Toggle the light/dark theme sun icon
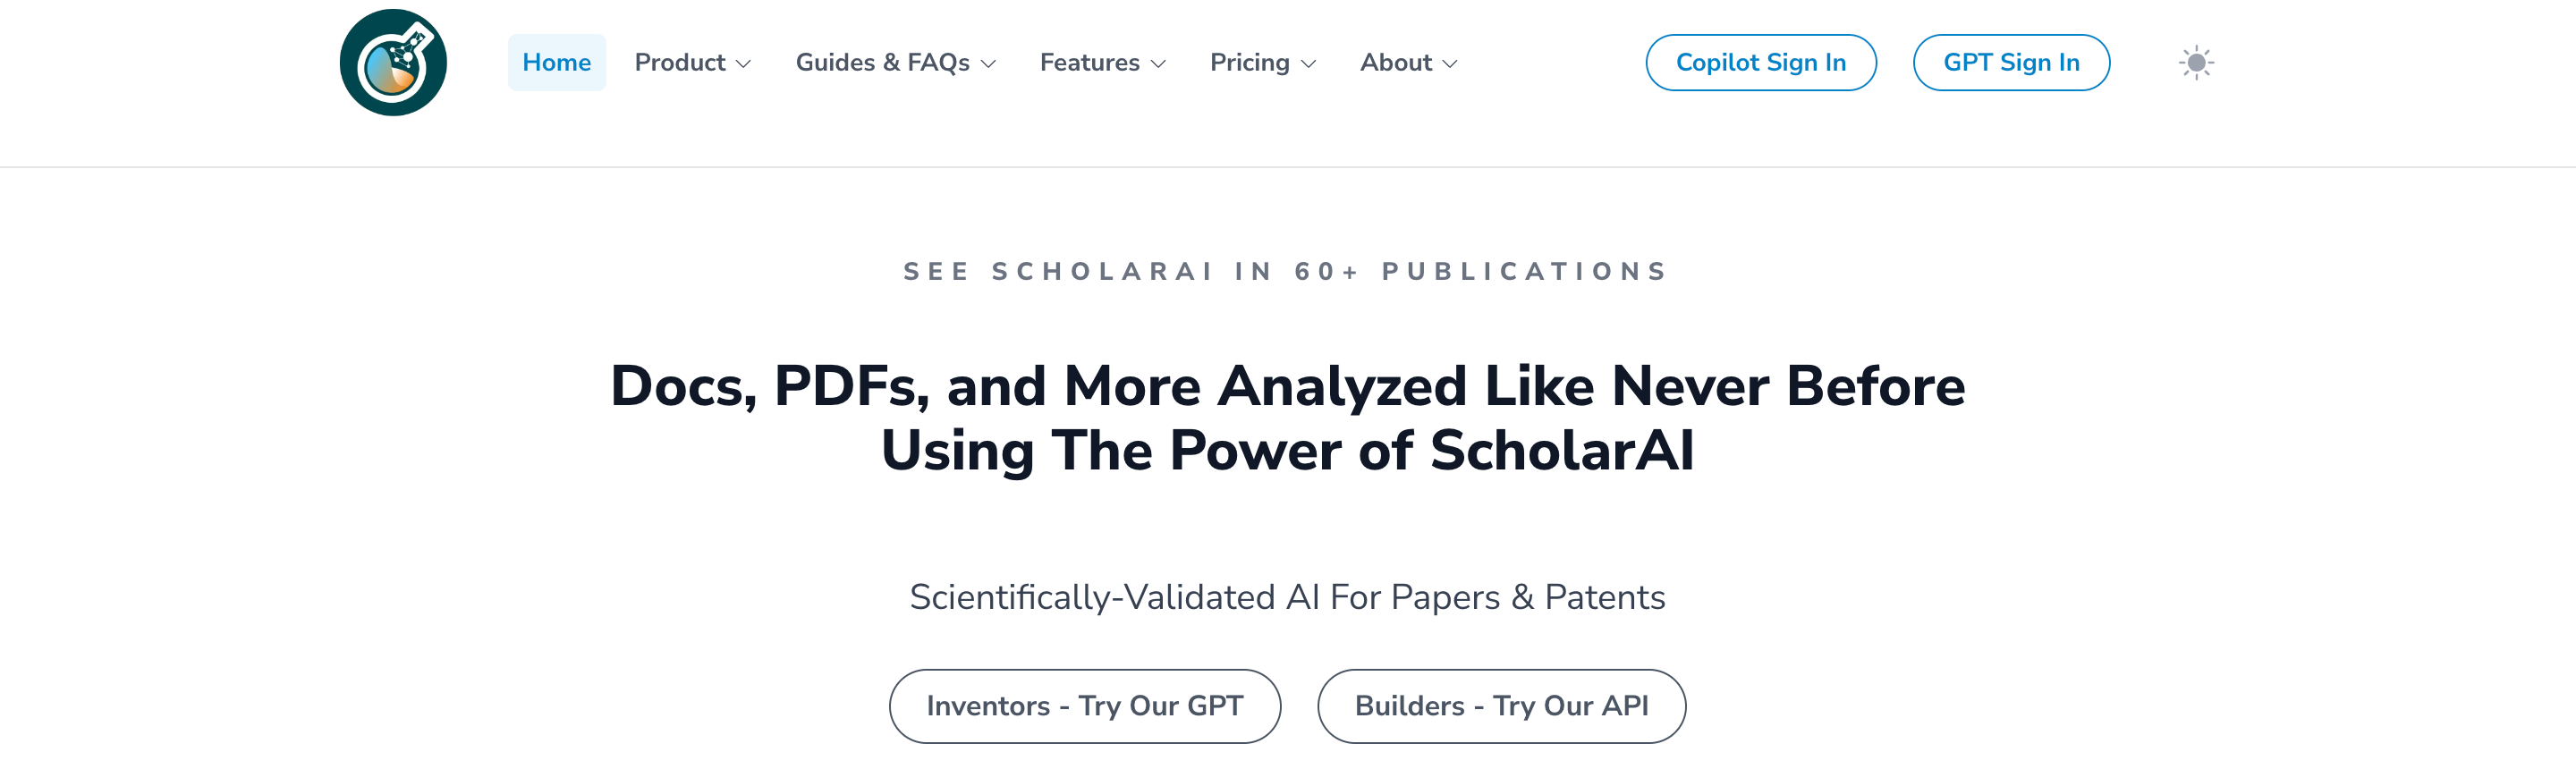2576x769 pixels. (2195, 63)
